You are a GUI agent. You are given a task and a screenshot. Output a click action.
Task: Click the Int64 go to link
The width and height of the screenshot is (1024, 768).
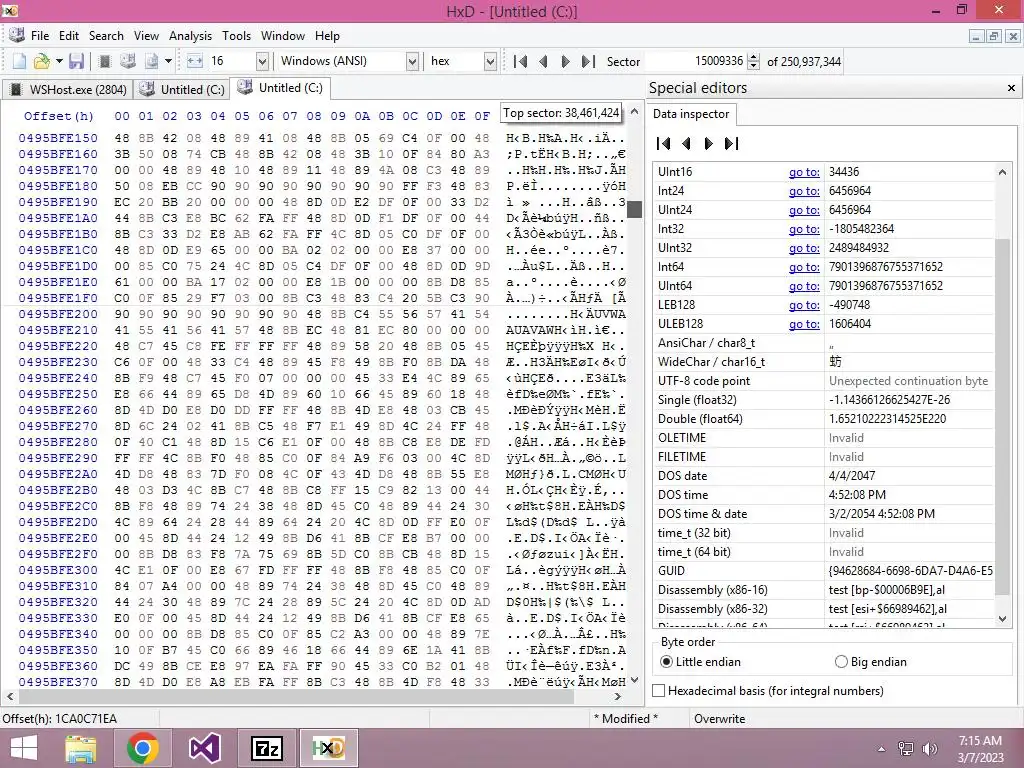pos(804,266)
